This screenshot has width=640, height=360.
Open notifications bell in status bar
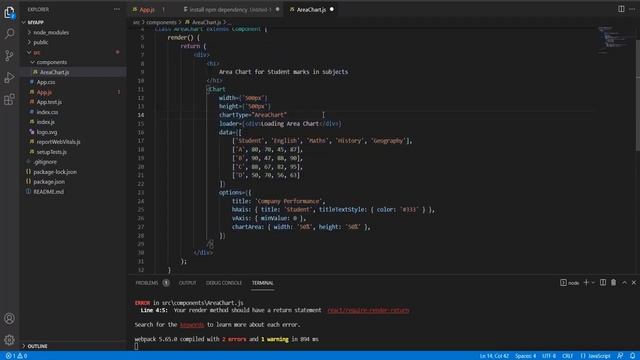click(x=632, y=356)
